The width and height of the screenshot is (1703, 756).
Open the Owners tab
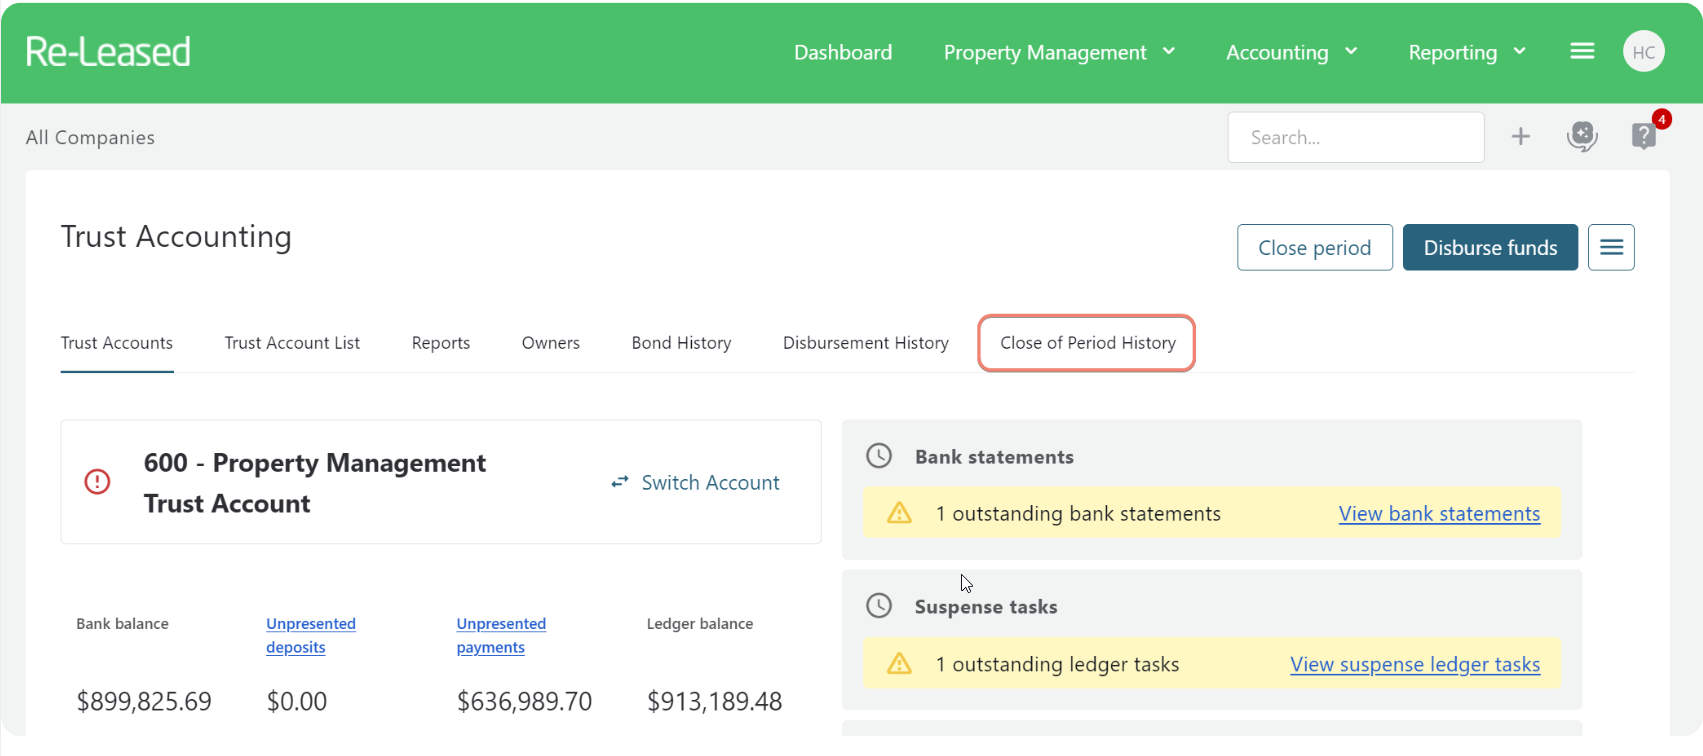551,343
